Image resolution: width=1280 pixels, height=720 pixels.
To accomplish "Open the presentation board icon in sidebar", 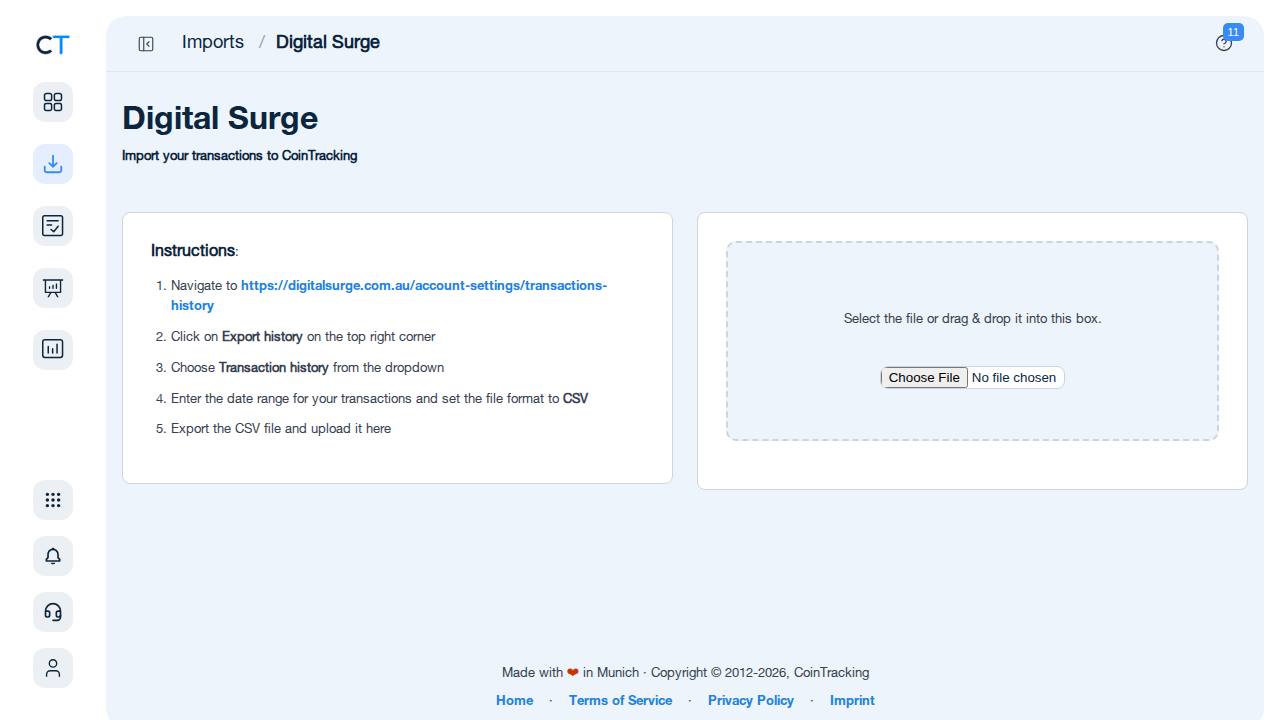I will tap(53, 288).
